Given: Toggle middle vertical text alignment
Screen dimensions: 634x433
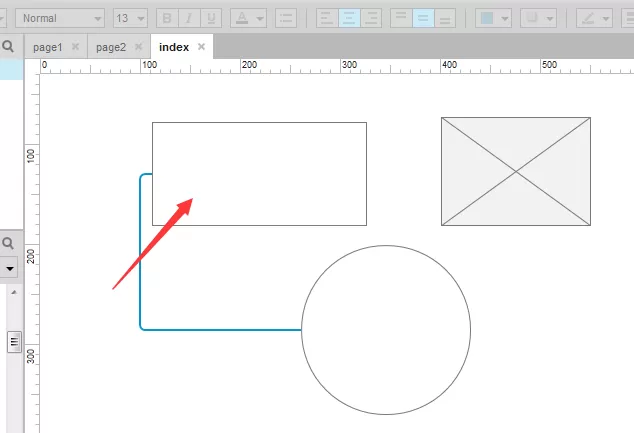Looking at the screenshot, I should [x=423, y=18].
